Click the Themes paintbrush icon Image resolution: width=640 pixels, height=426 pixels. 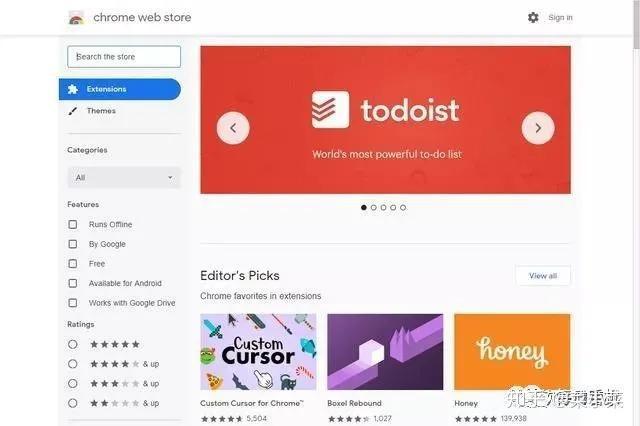click(73, 111)
